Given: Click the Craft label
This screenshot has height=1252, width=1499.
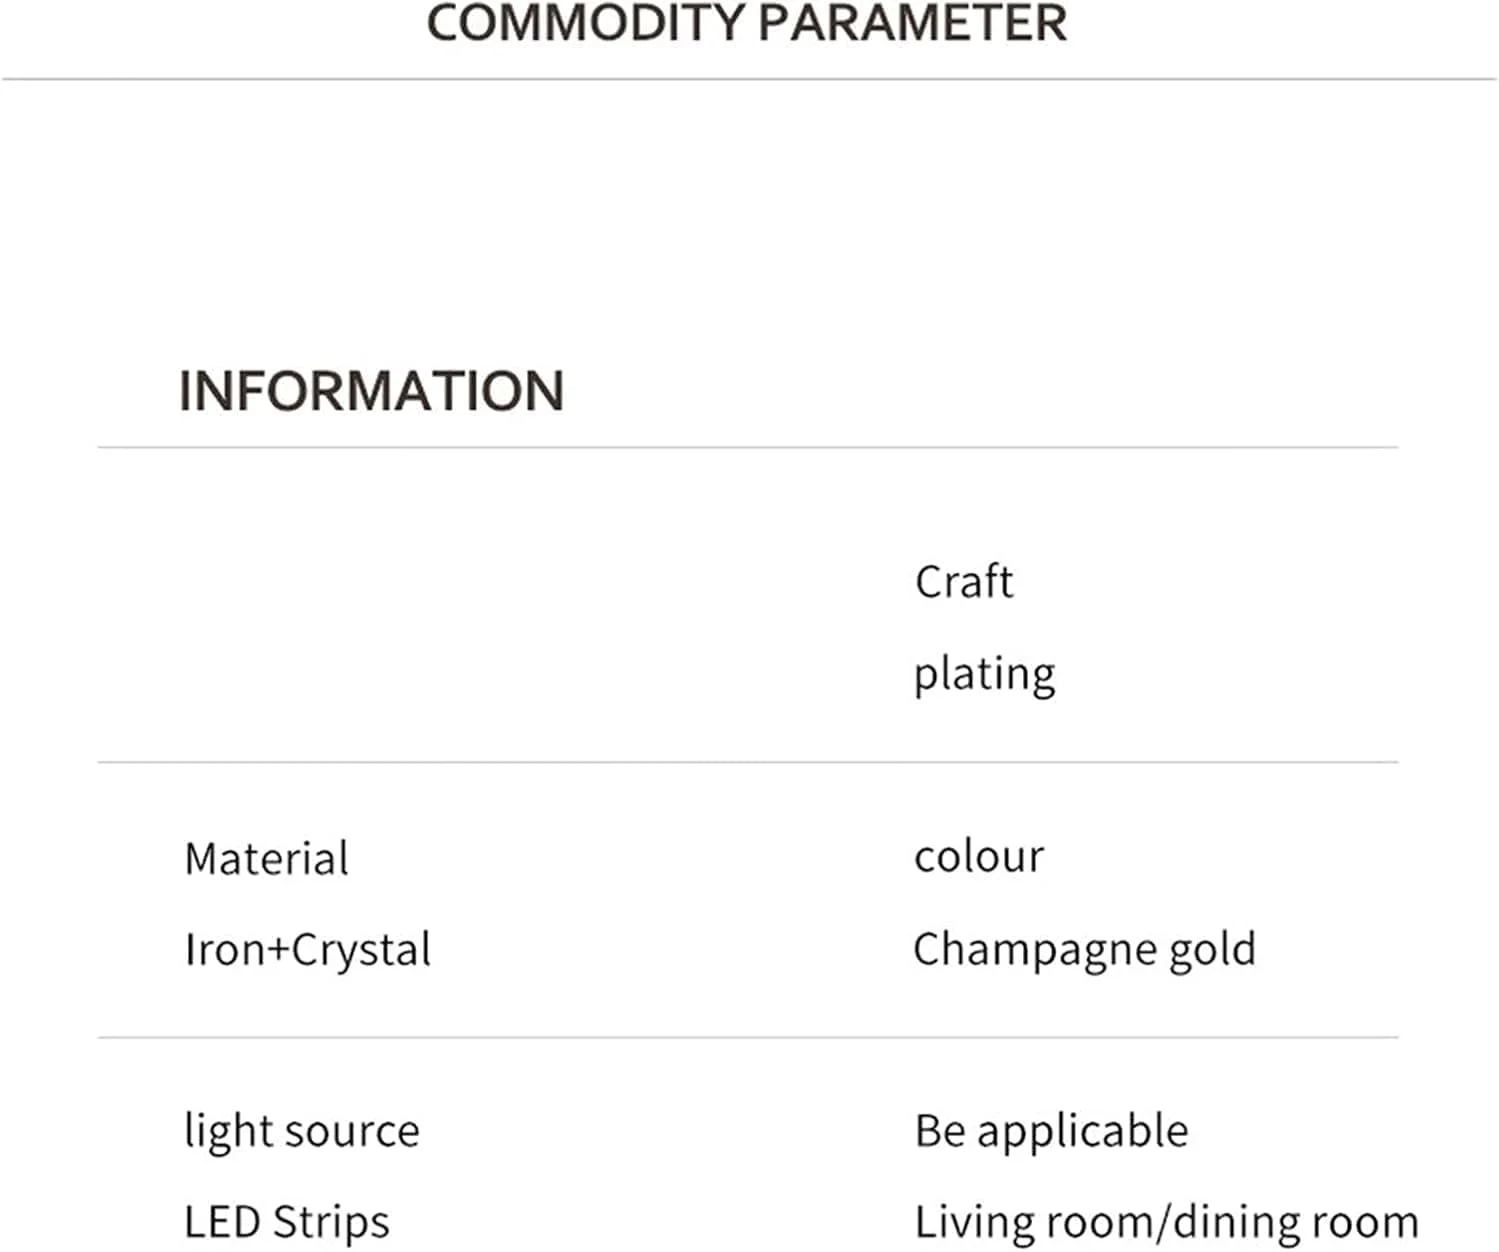Looking at the screenshot, I should 963,582.
